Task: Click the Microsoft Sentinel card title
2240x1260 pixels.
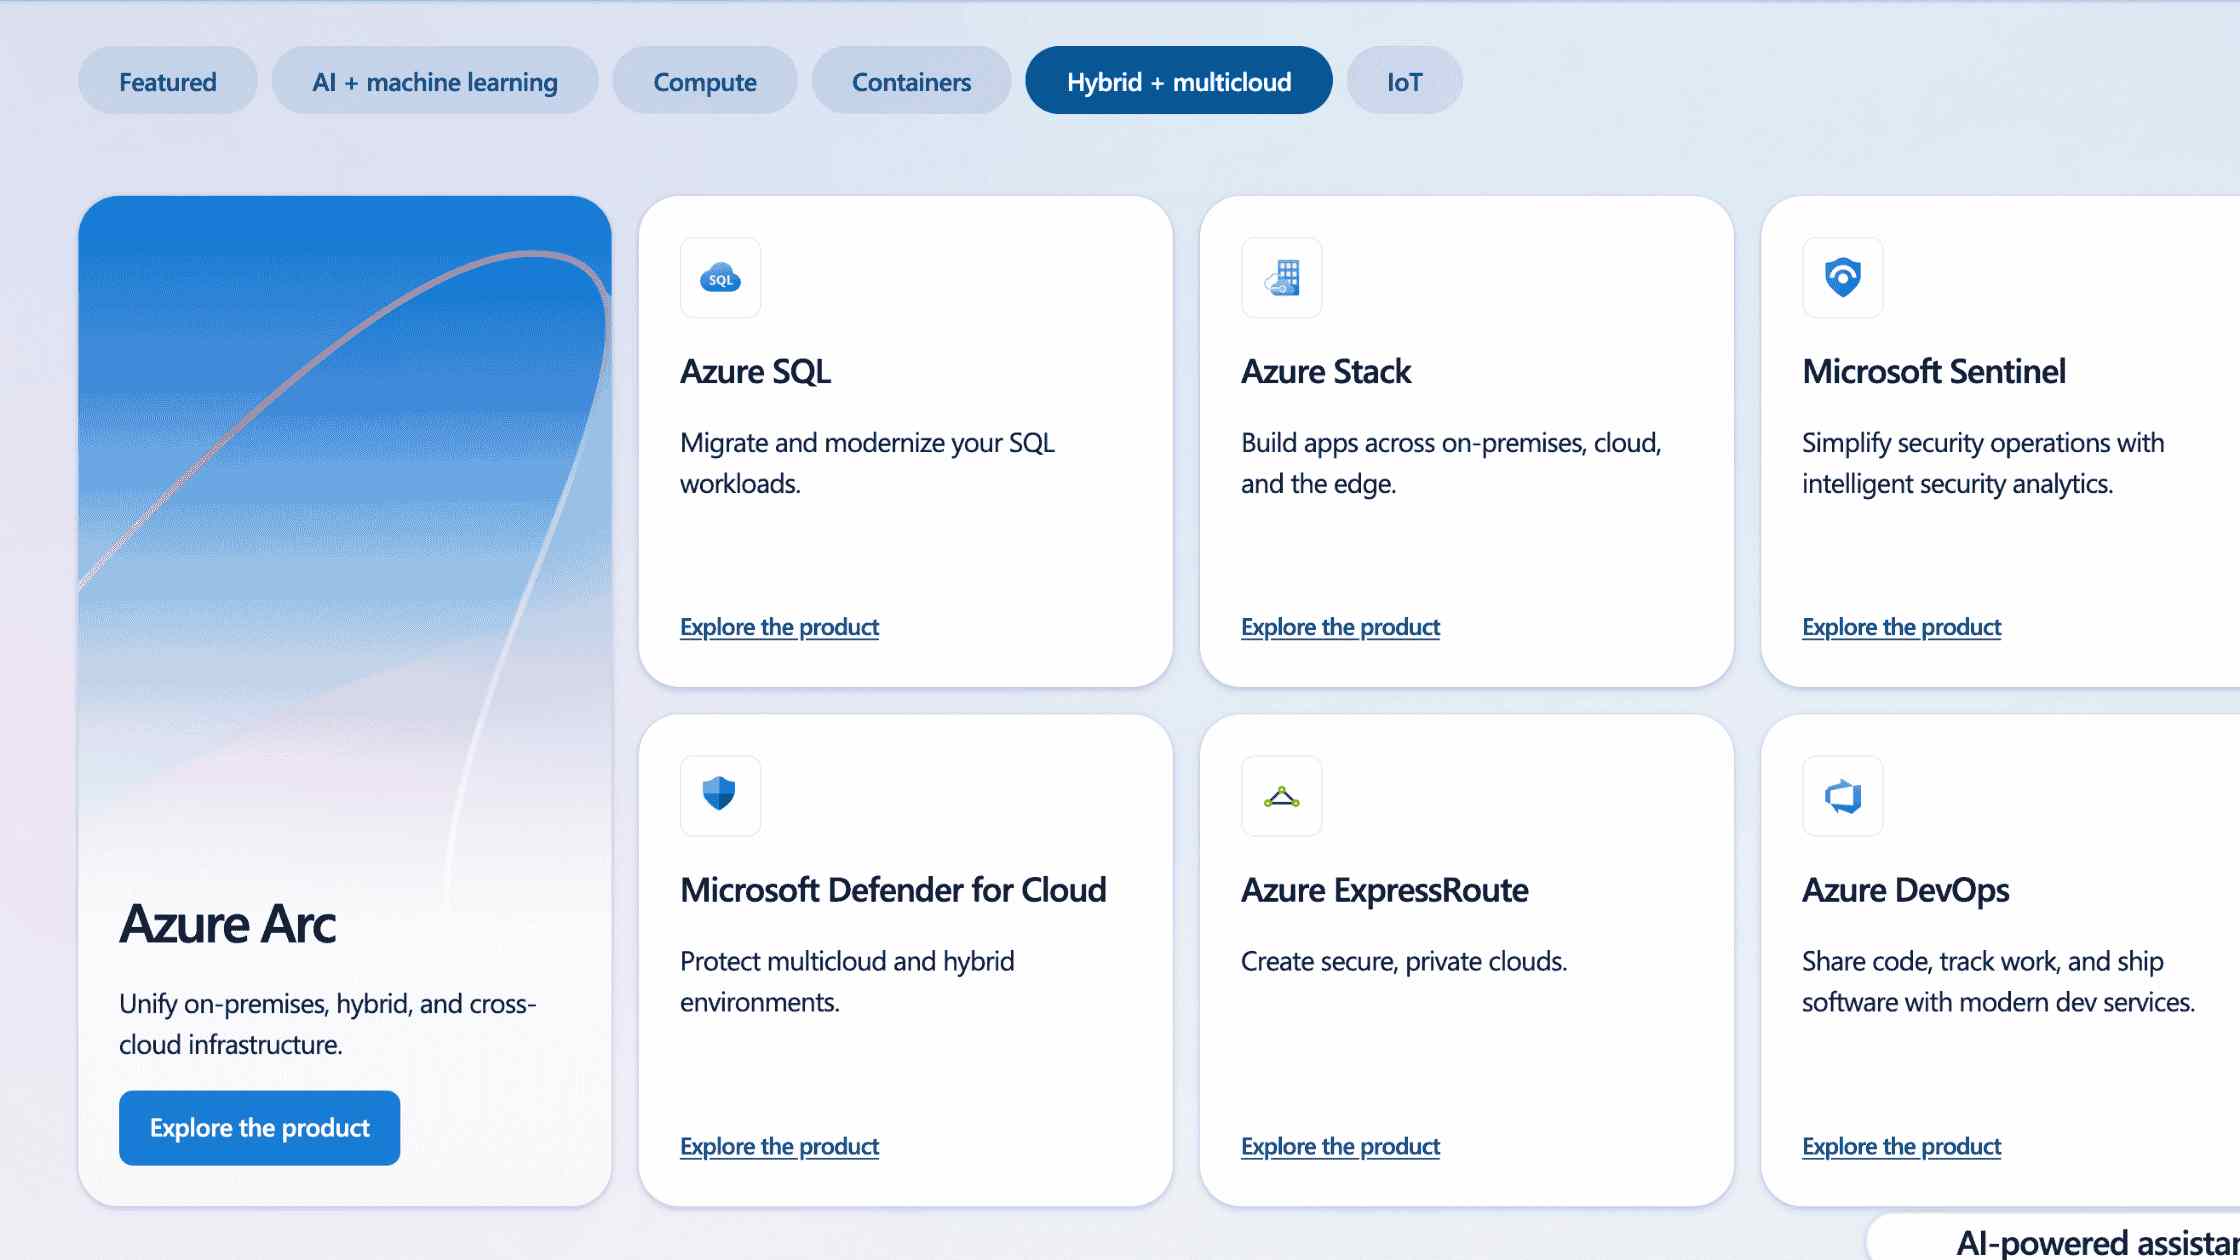Action: point(1934,372)
